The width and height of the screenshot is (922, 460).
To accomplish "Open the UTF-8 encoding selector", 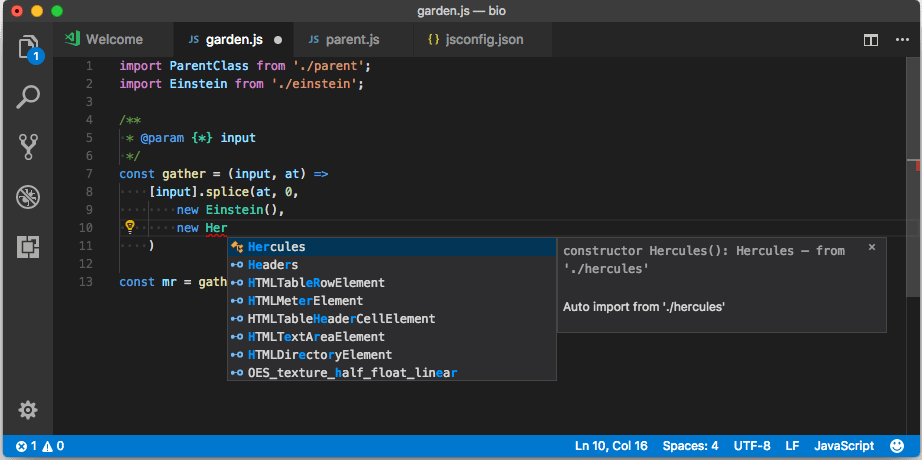I will (x=752, y=446).
